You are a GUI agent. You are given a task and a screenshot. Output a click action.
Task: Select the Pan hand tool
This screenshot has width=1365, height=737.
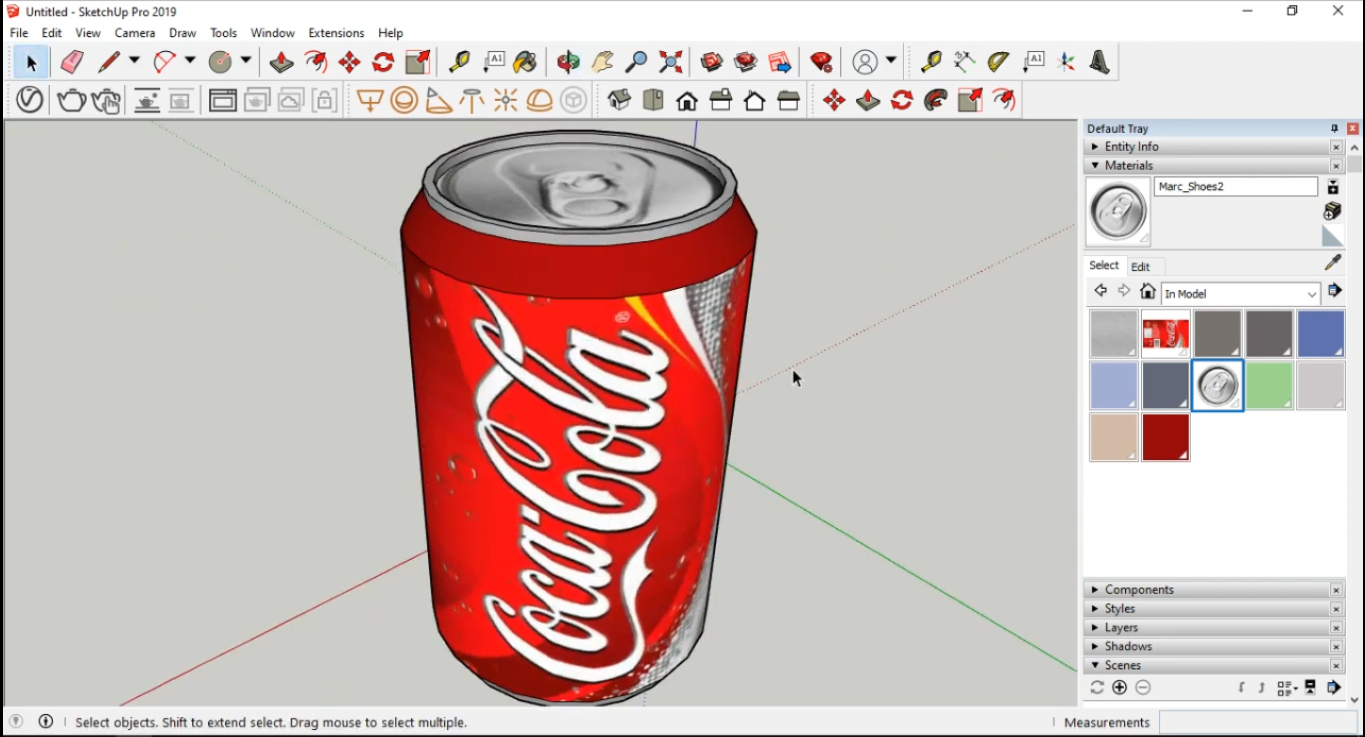[602, 63]
